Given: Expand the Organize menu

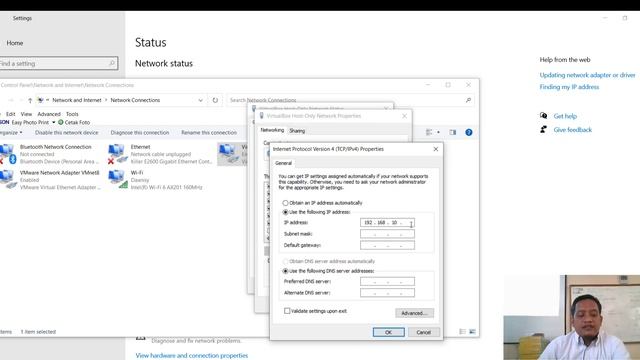Looking at the screenshot, I should [11, 133].
